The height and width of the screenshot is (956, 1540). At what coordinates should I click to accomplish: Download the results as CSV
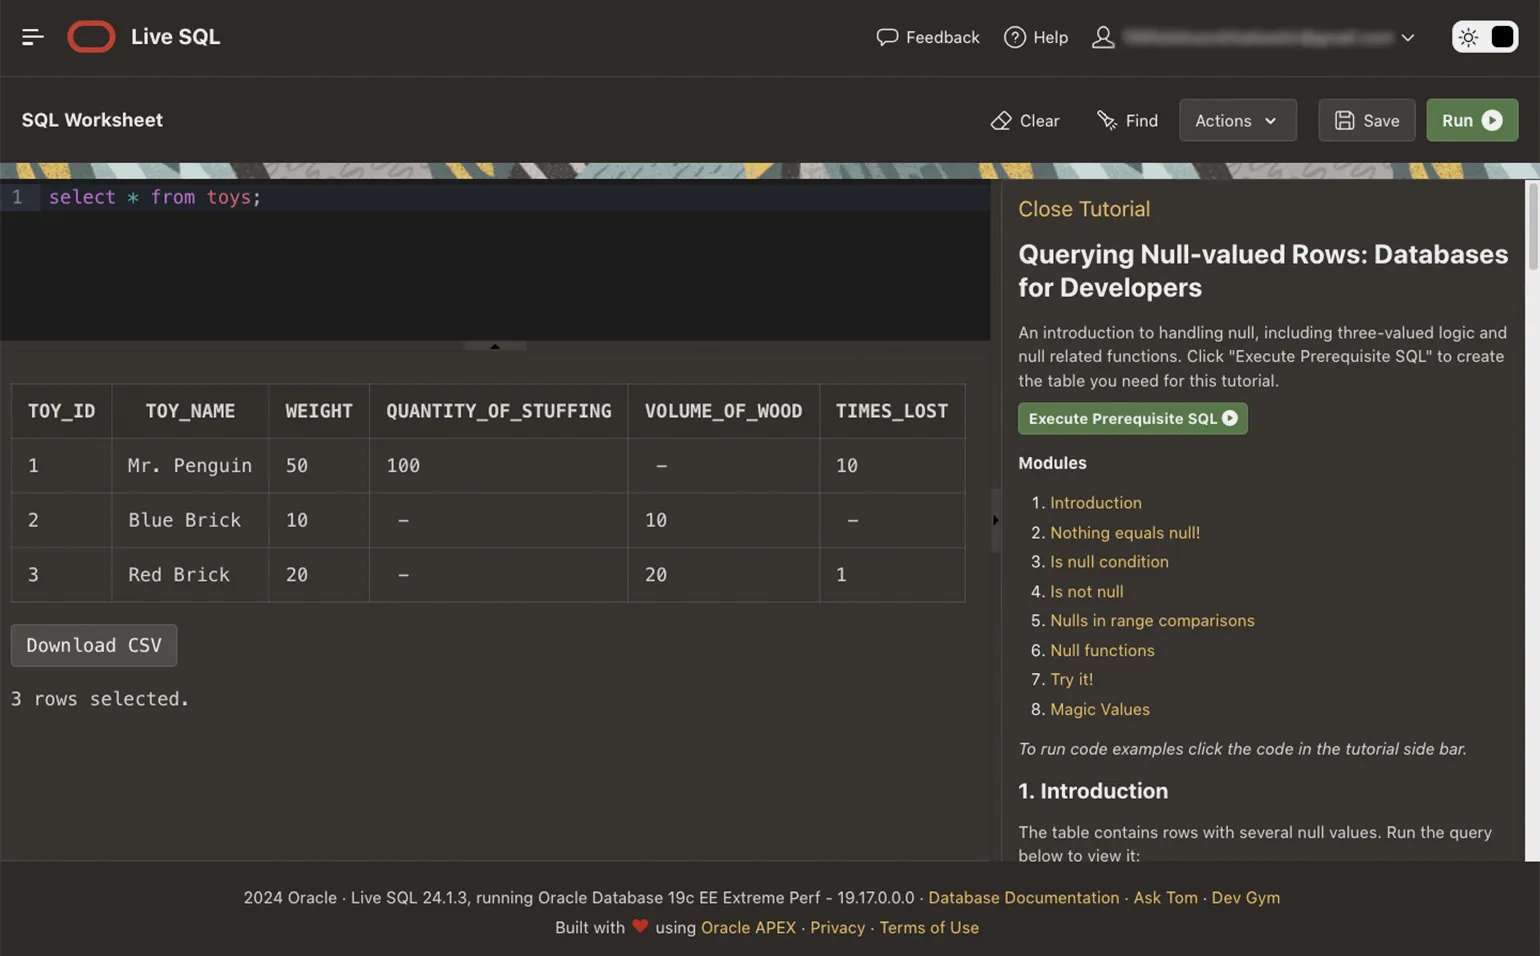[94, 645]
